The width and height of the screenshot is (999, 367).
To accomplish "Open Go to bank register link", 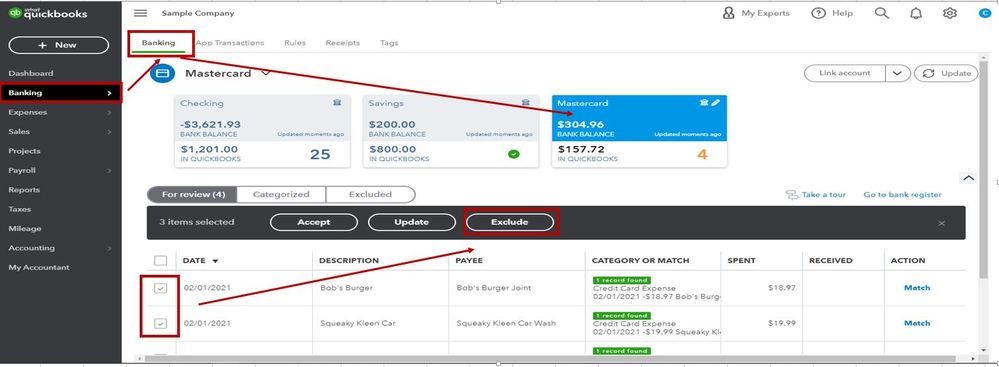I will (902, 194).
